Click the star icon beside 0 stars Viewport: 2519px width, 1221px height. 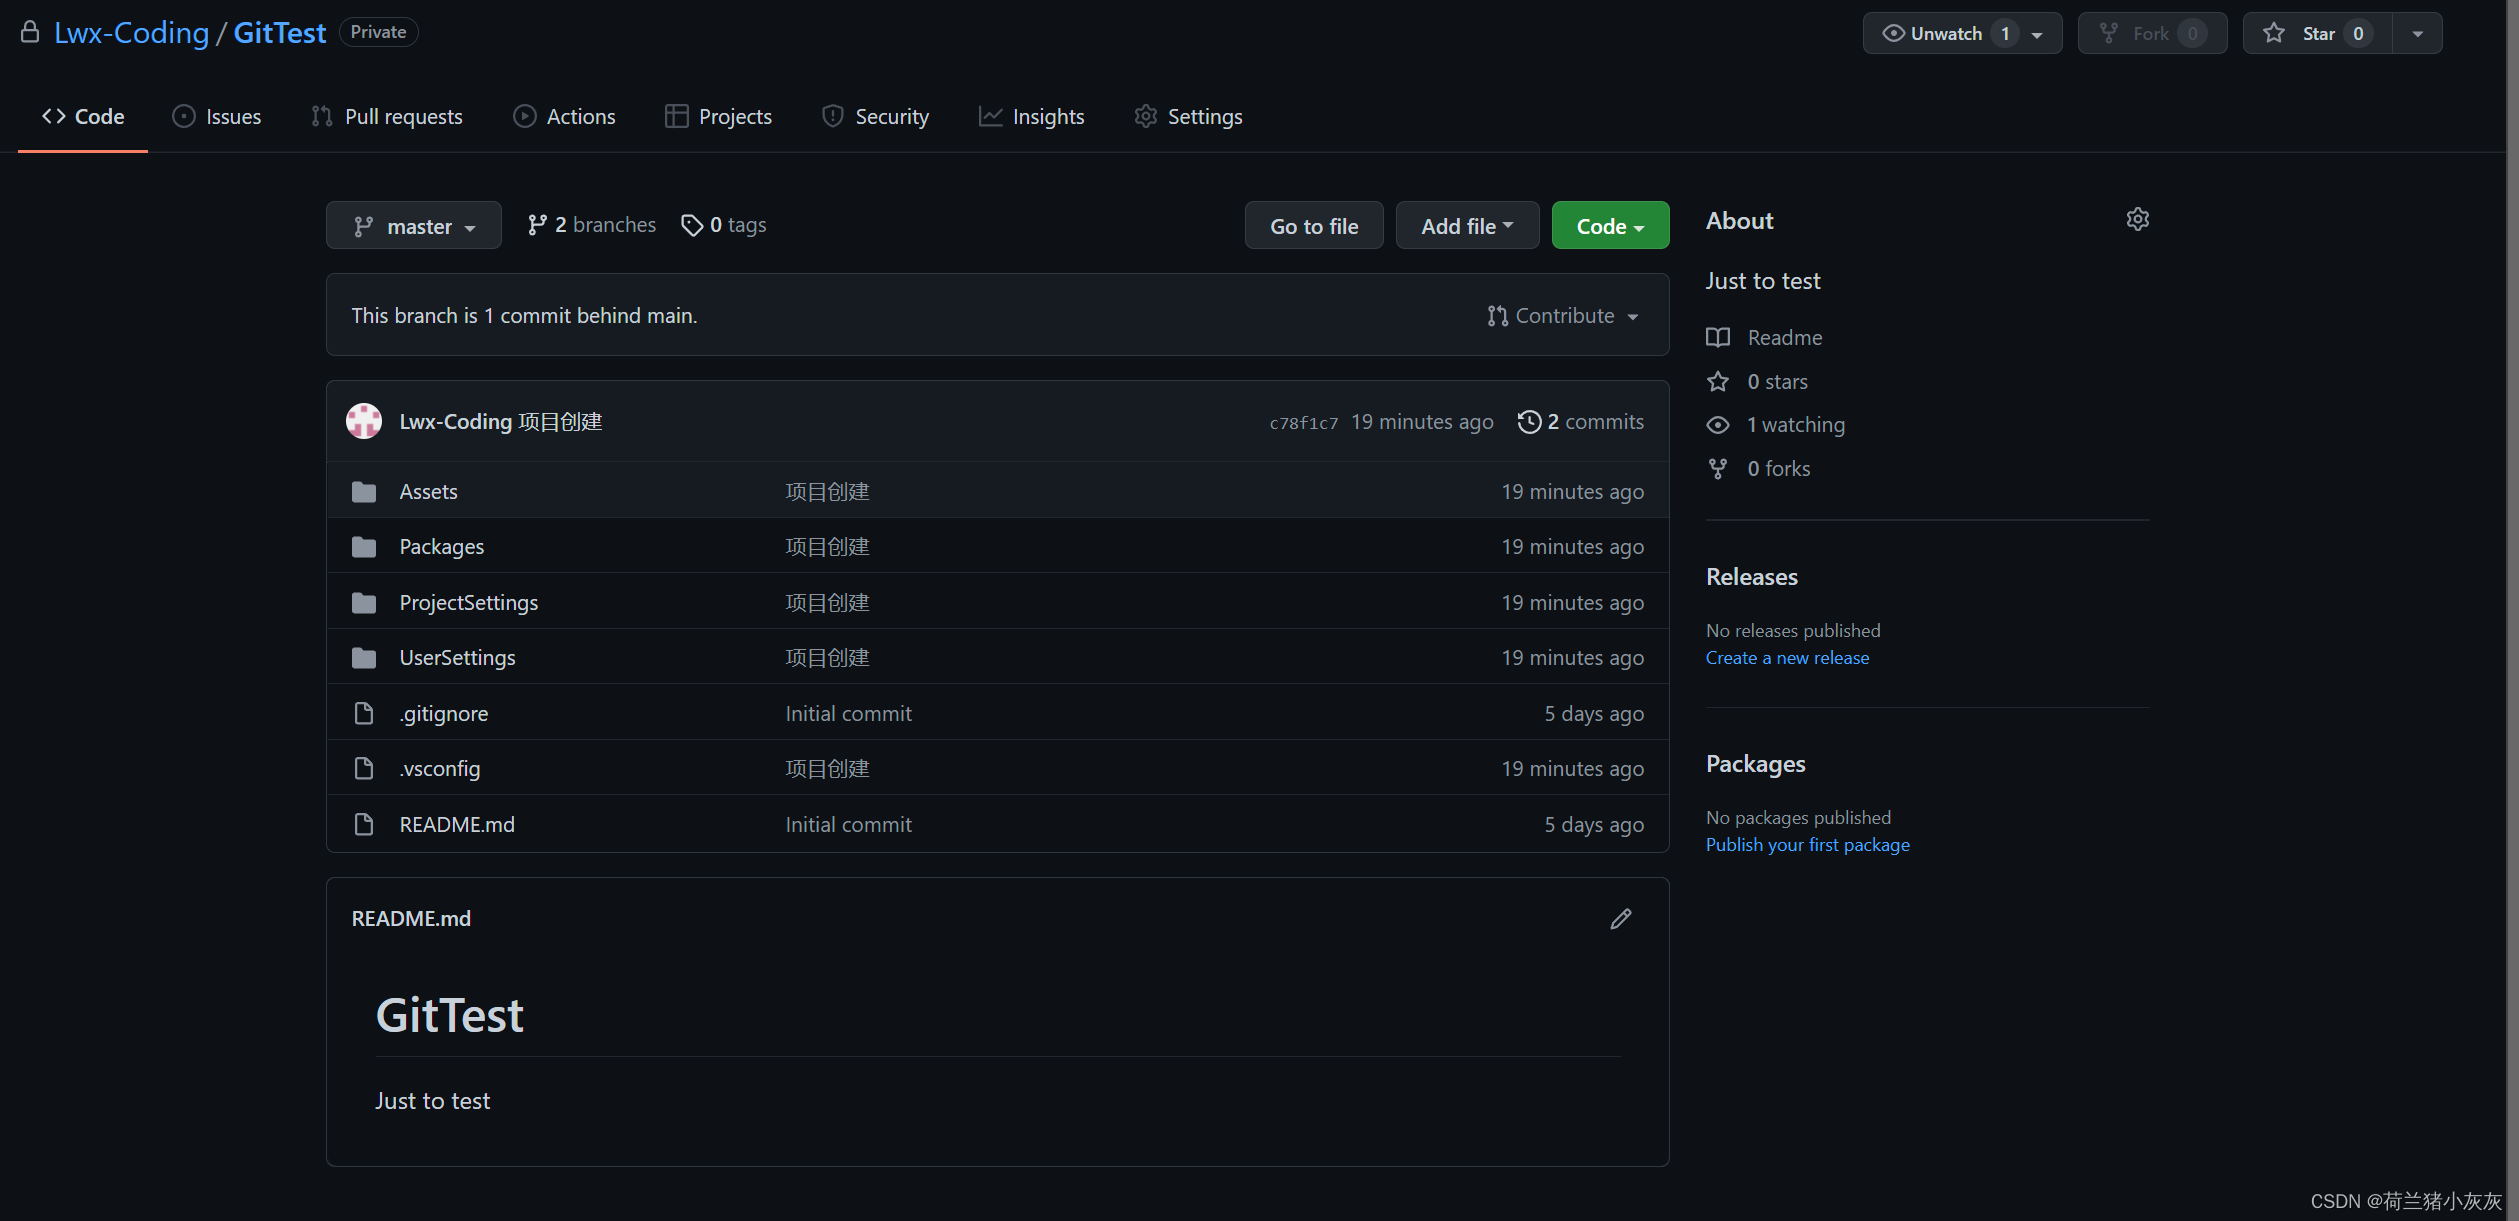coord(1718,381)
